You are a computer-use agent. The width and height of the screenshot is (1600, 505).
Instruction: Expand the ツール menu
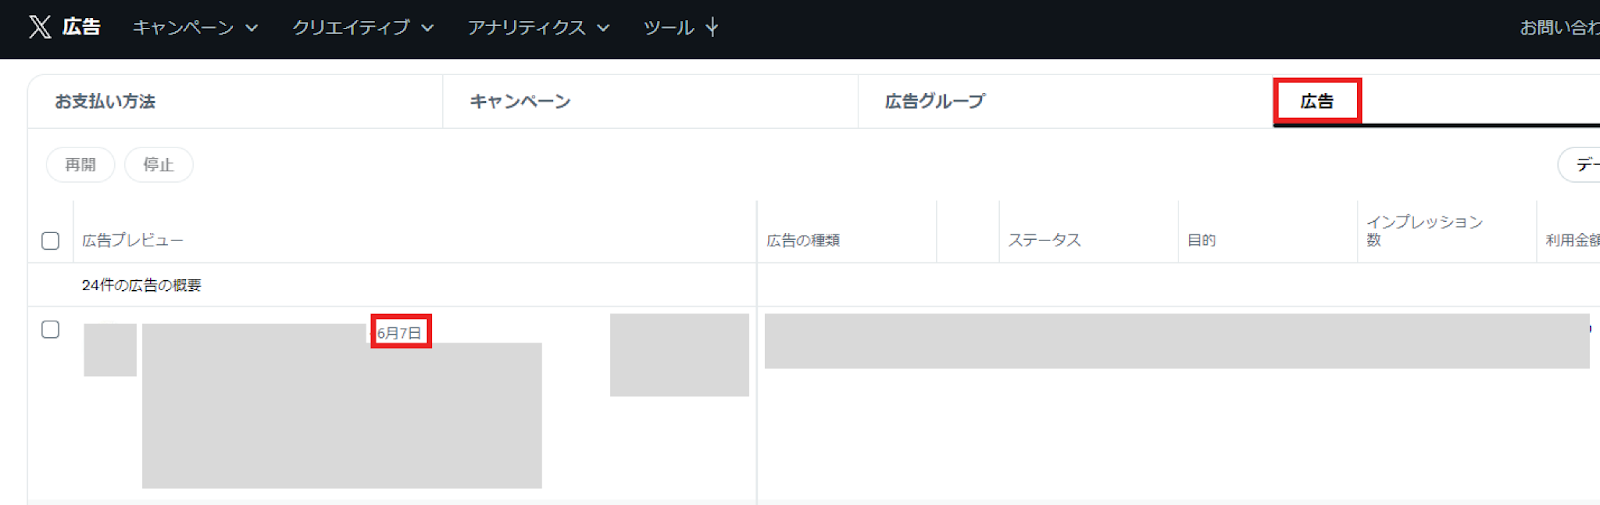[681, 28]
